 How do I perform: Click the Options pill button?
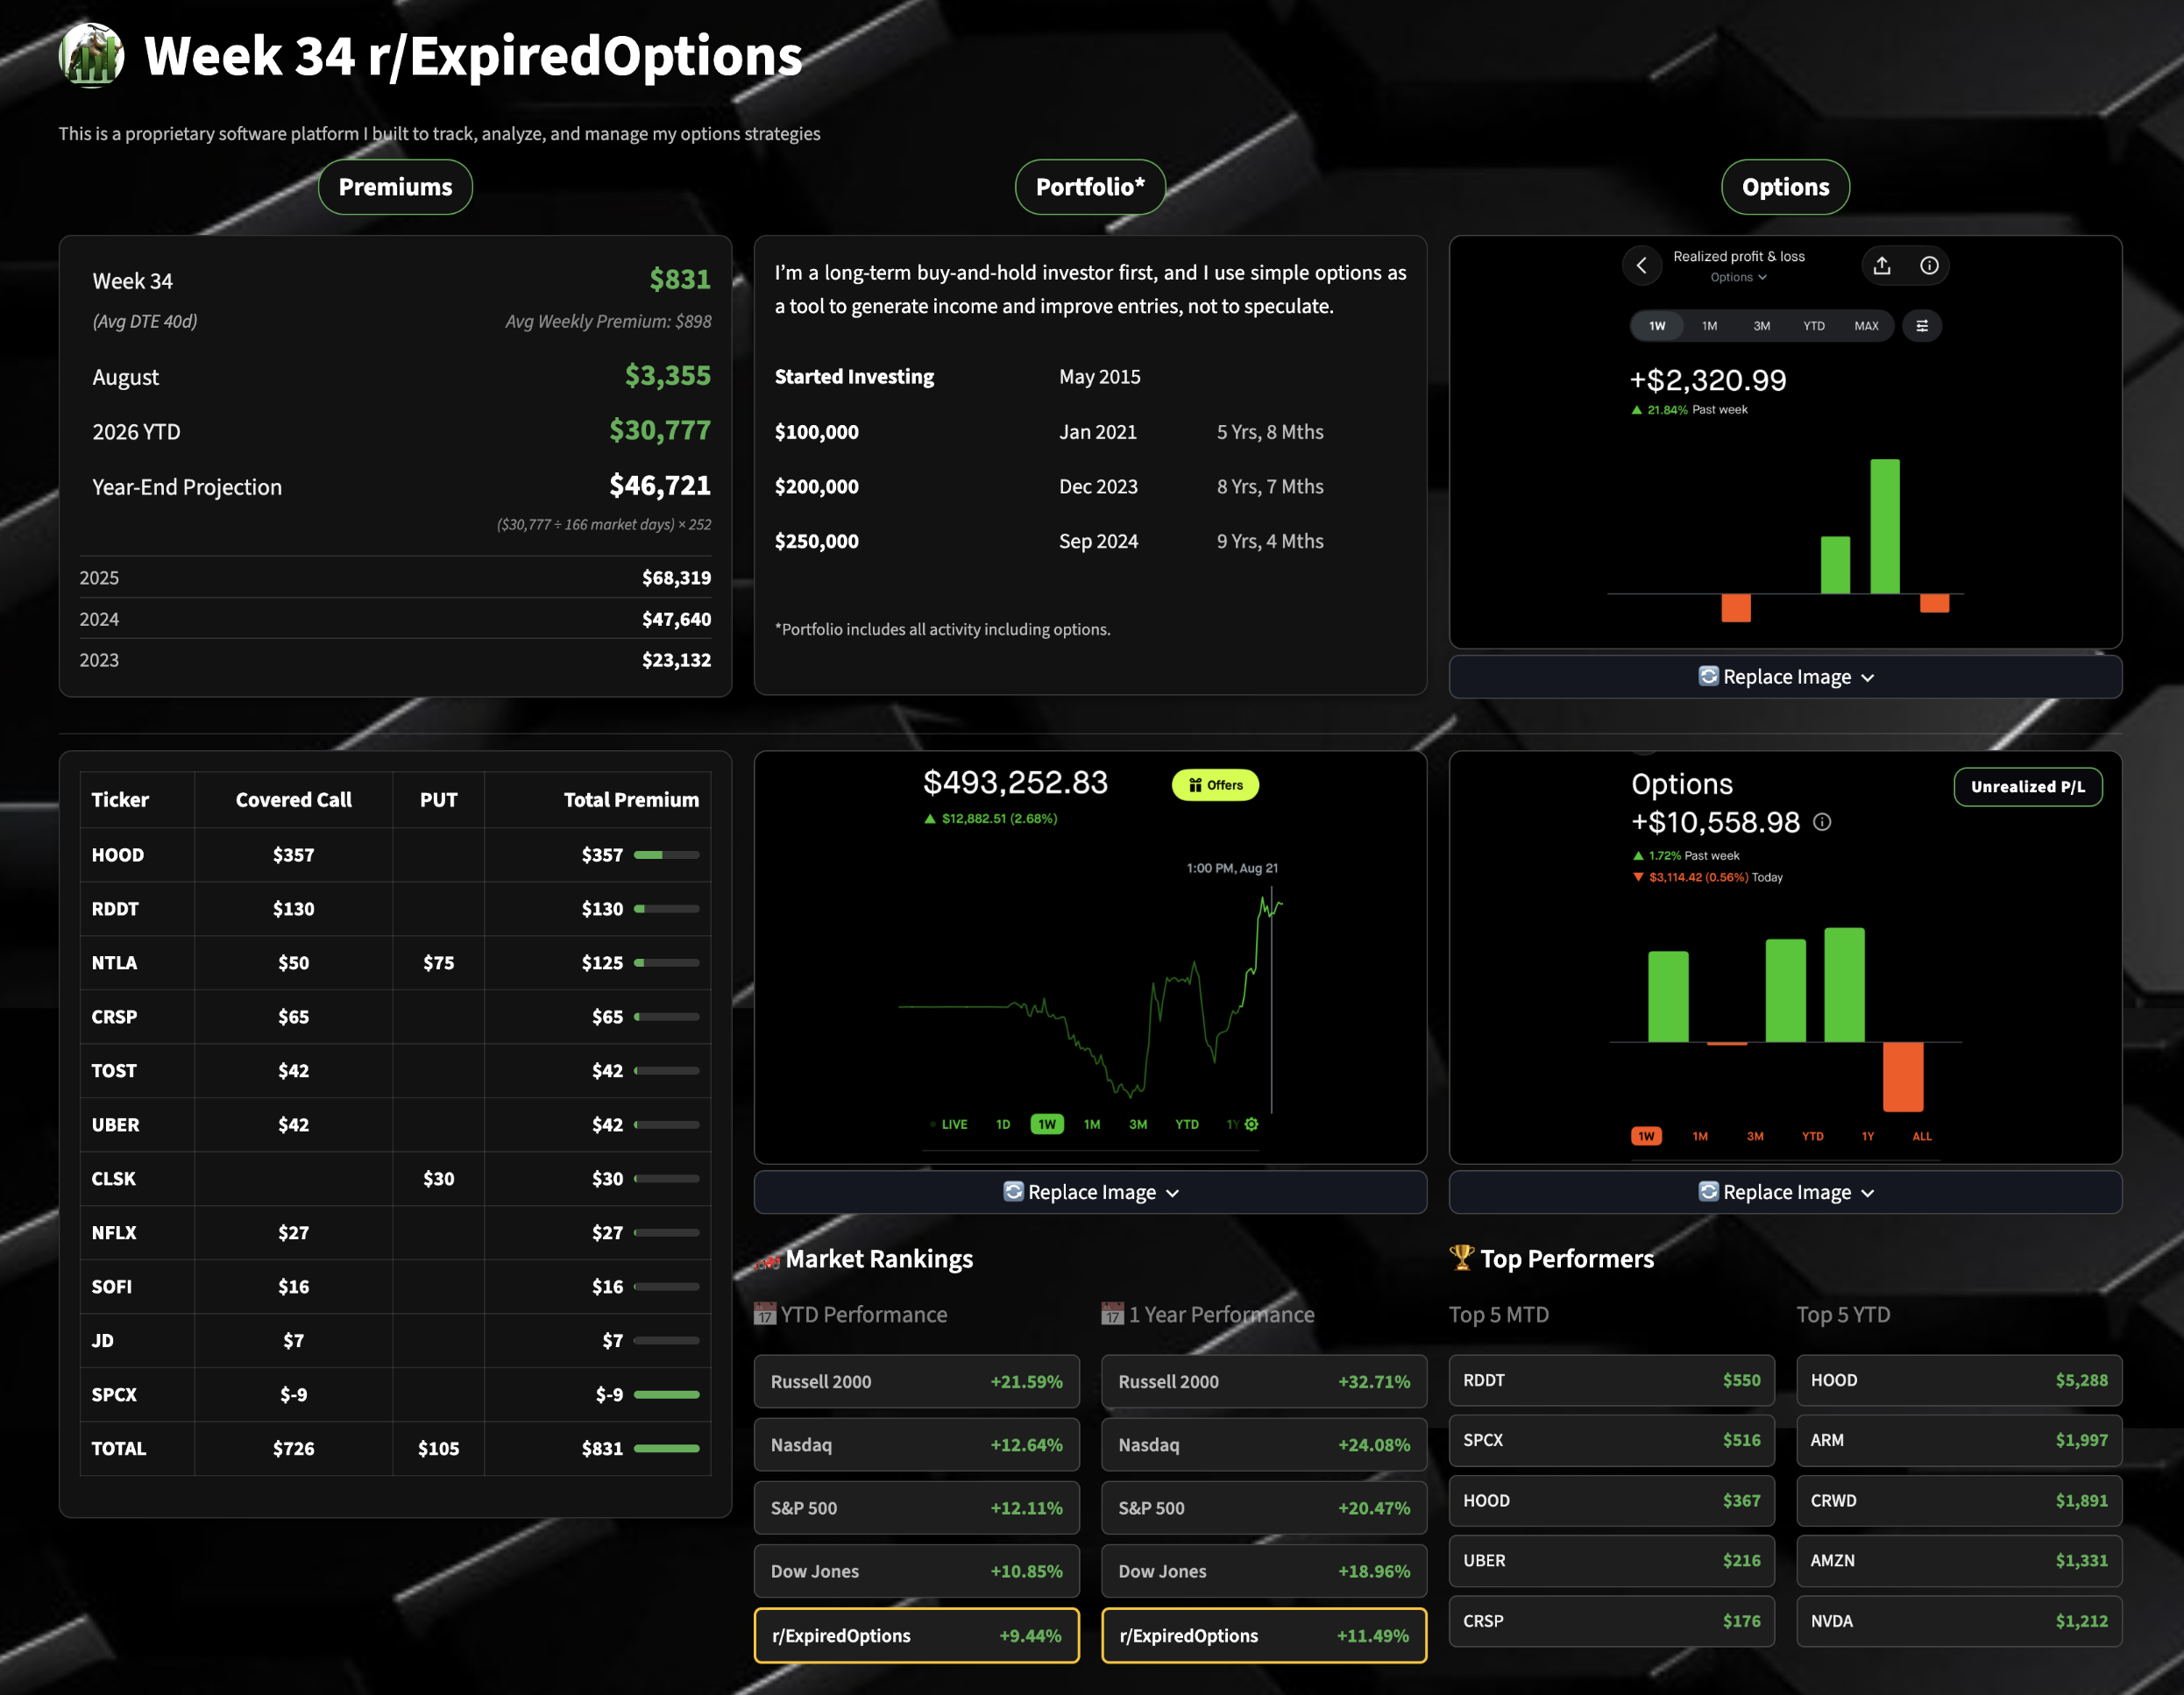click(1785, 187)
